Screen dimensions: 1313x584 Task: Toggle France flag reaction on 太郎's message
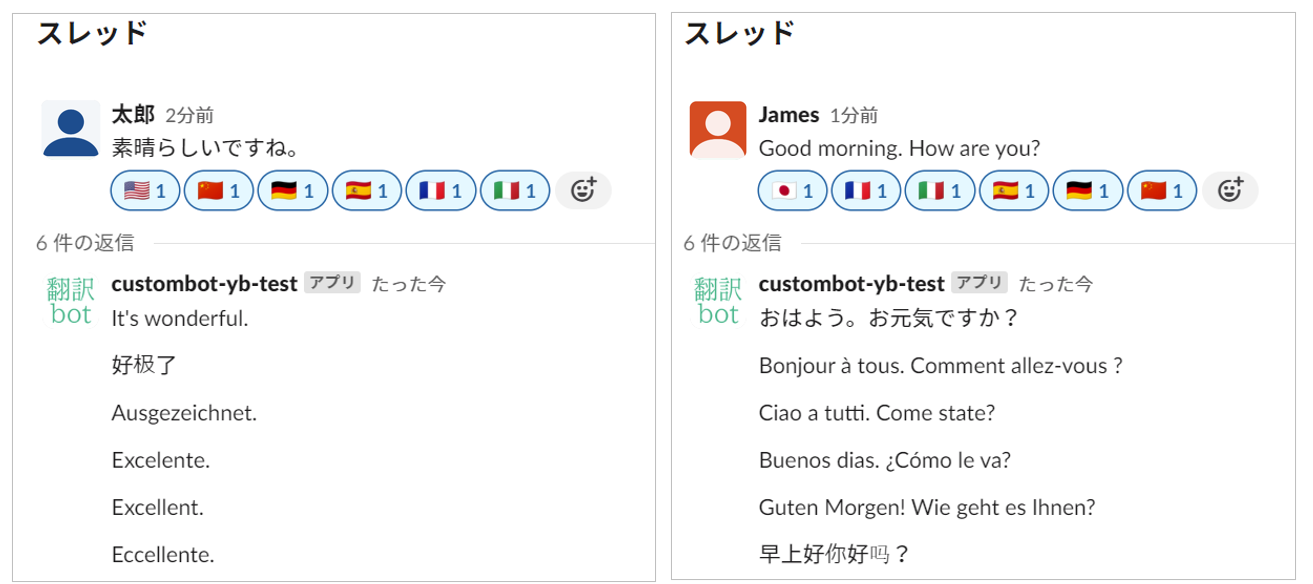(441, 190)
